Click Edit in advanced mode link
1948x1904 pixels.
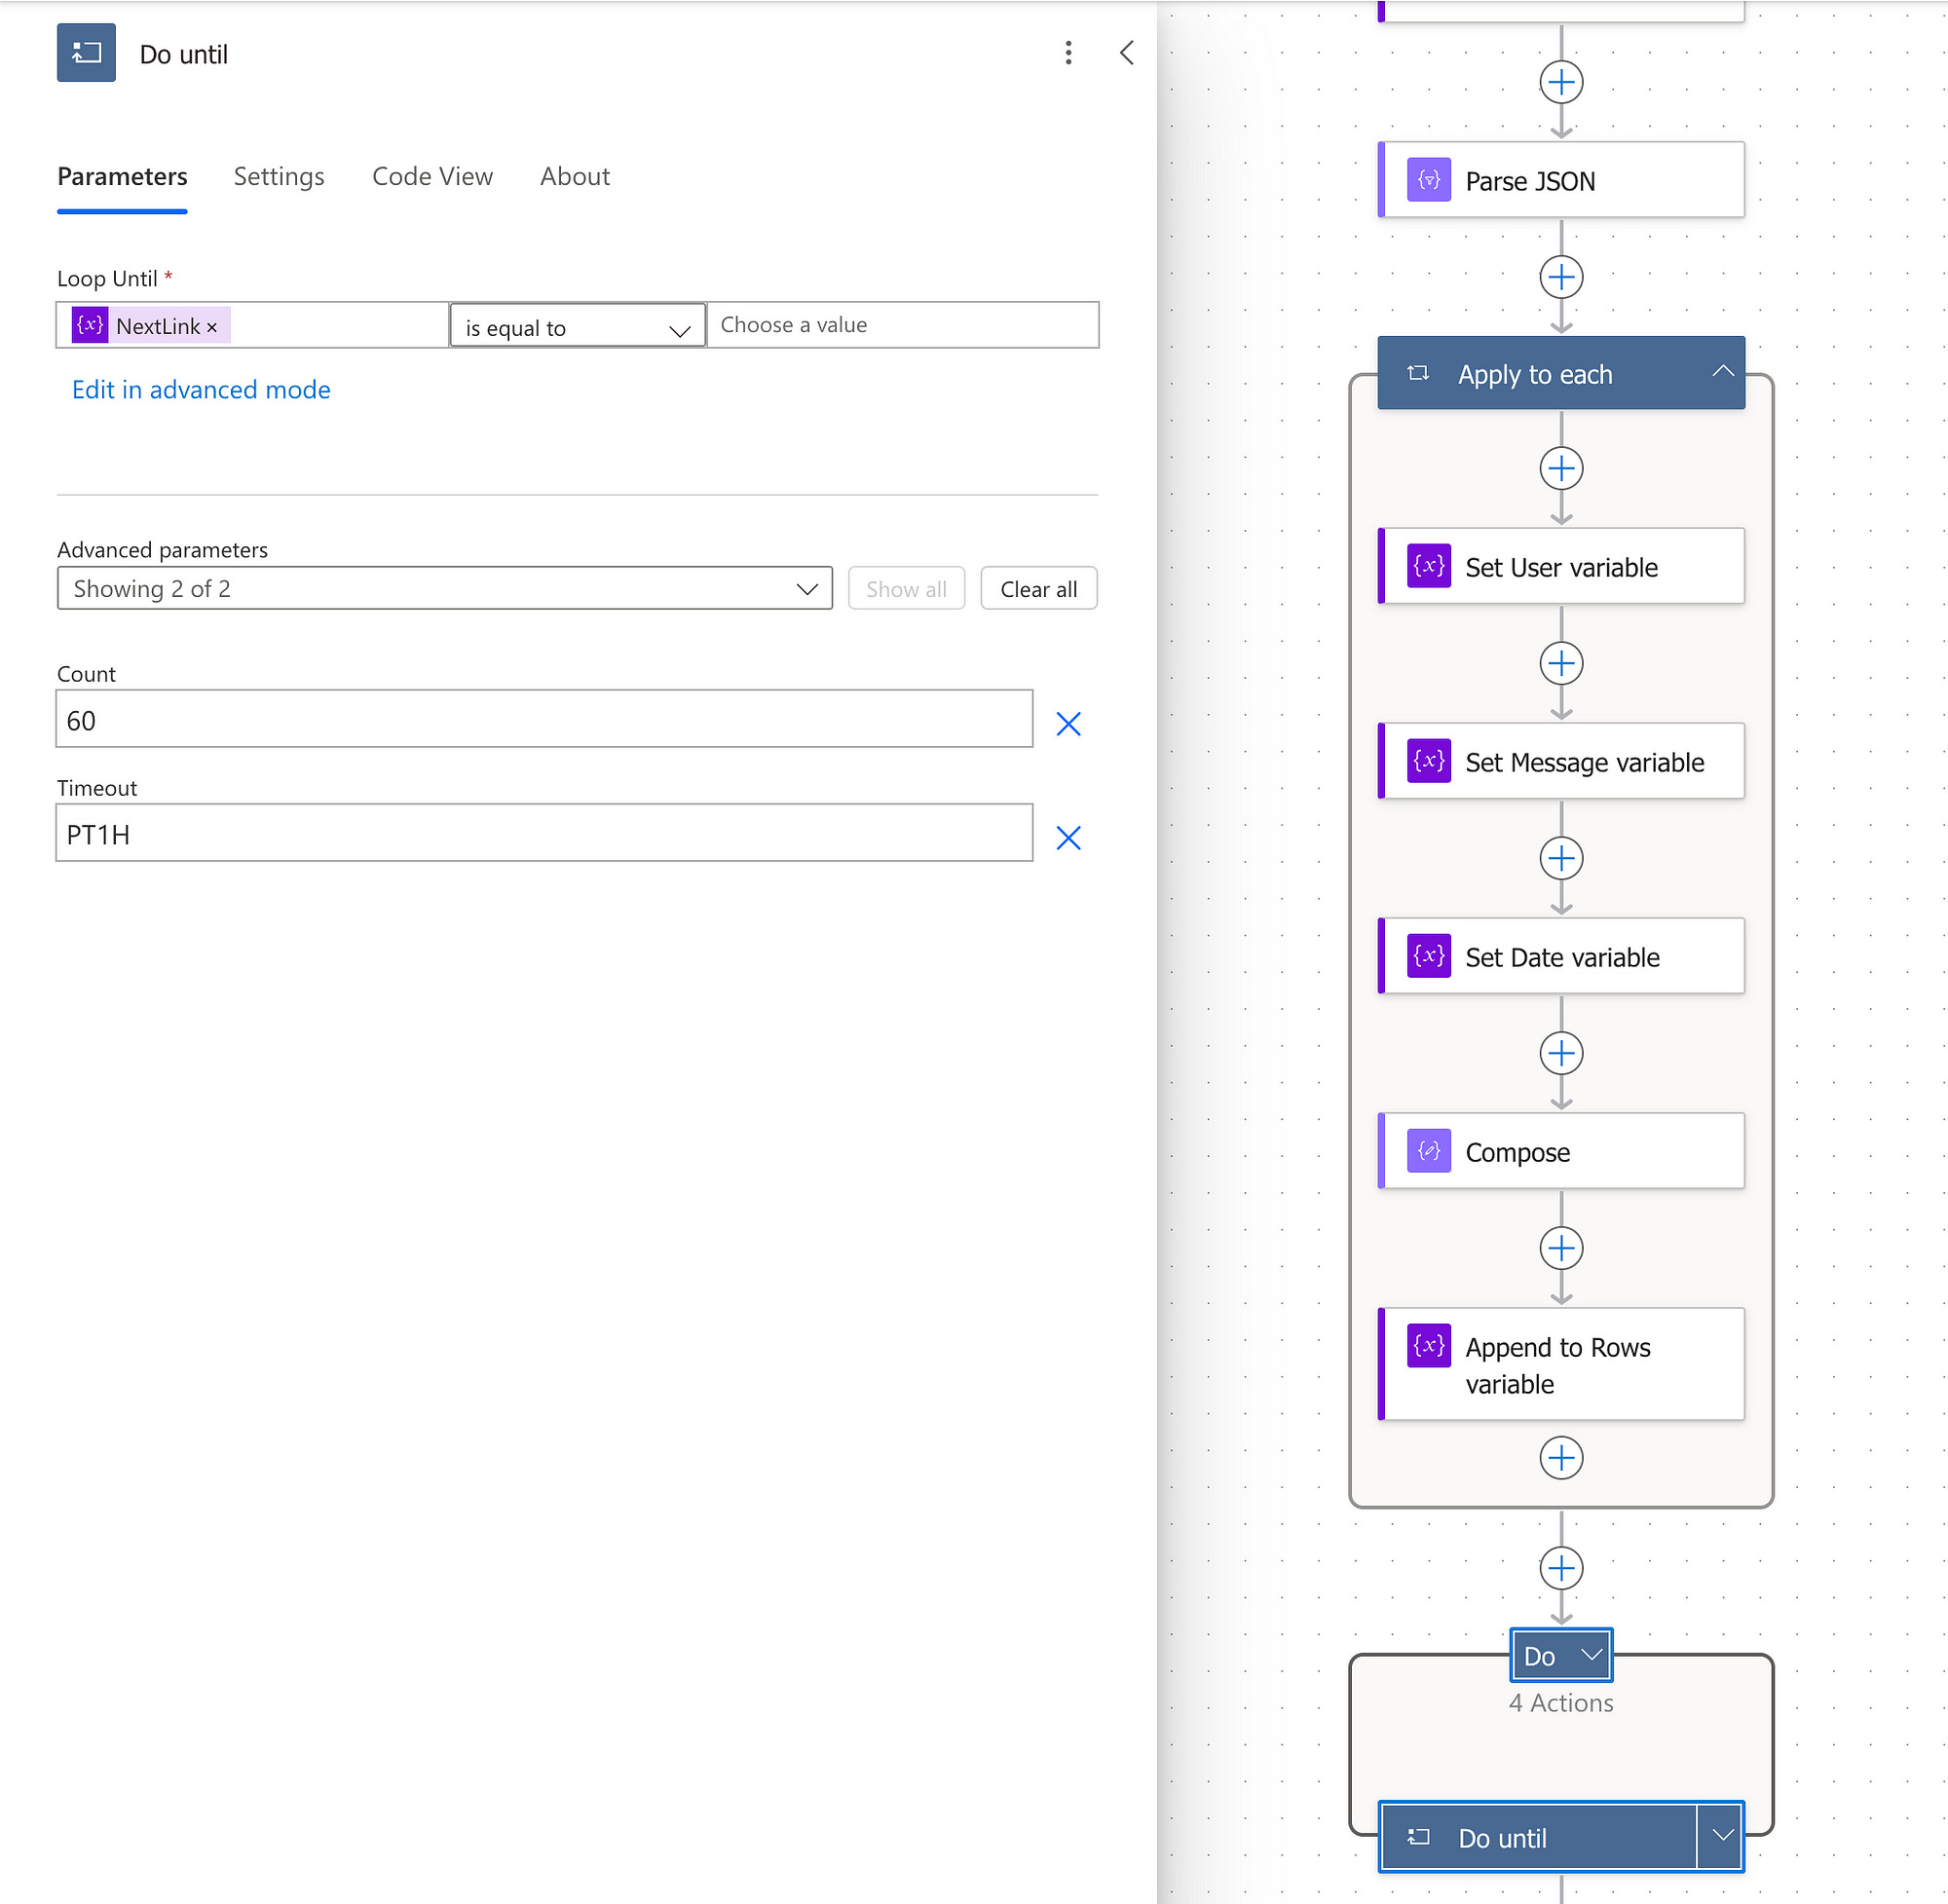pos(201,390)
